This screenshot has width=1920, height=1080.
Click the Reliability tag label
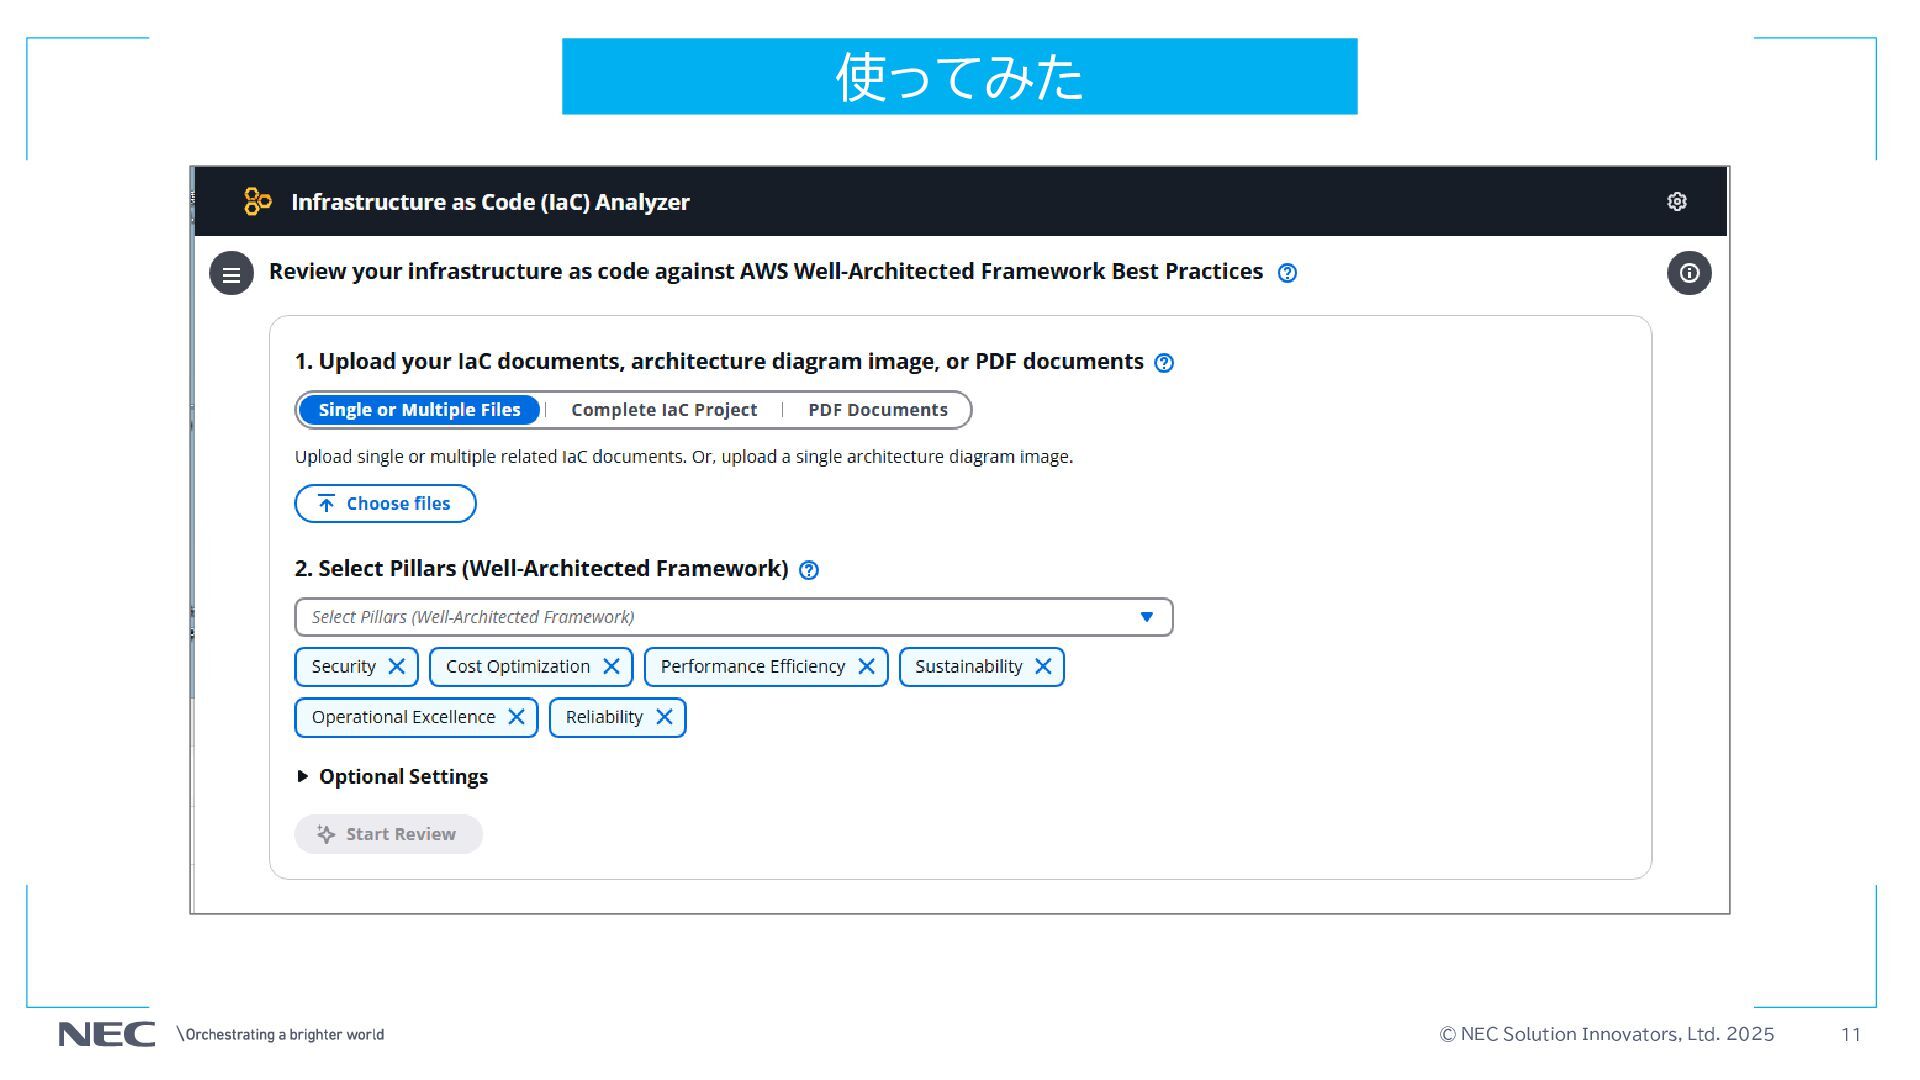click(x=604, y=717)
